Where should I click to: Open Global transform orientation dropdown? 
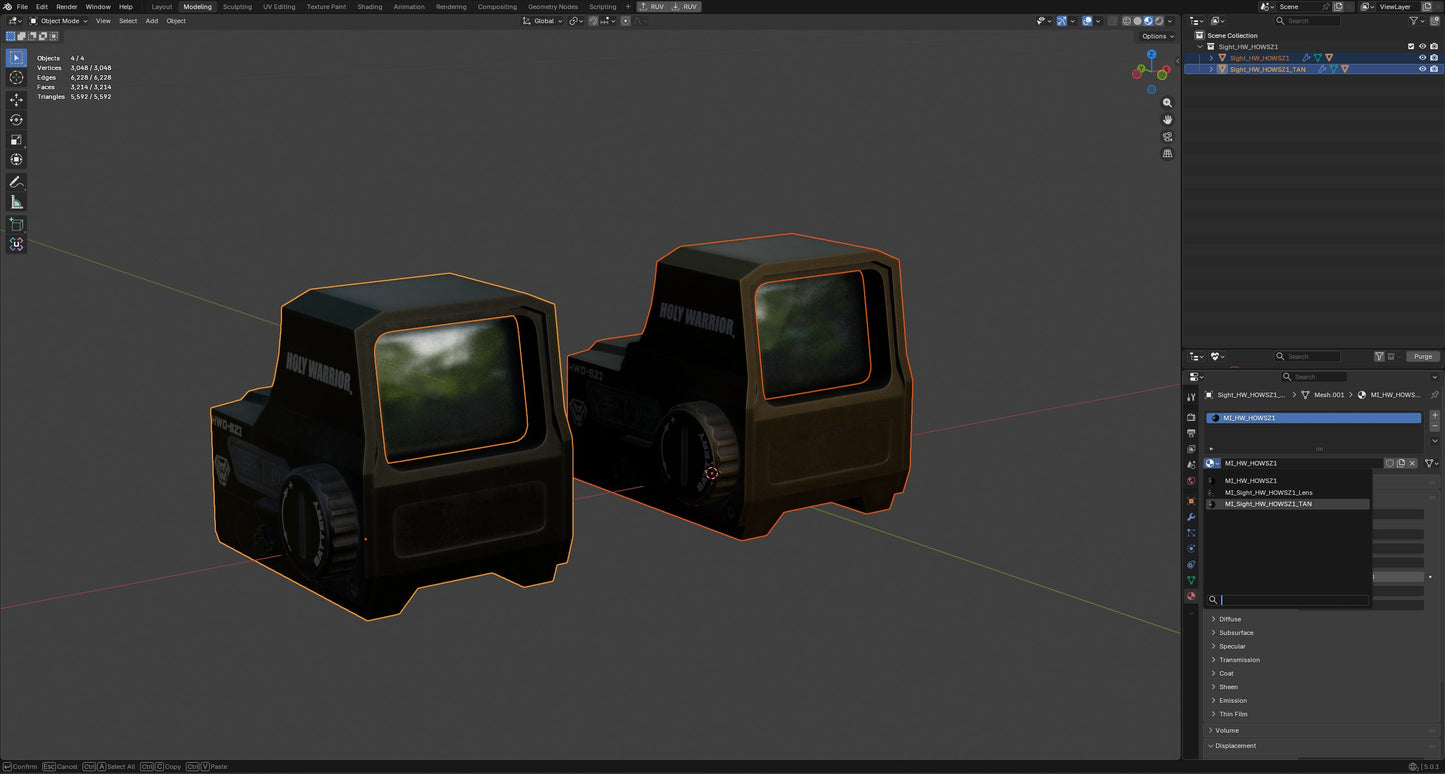[x=542, y=21]
